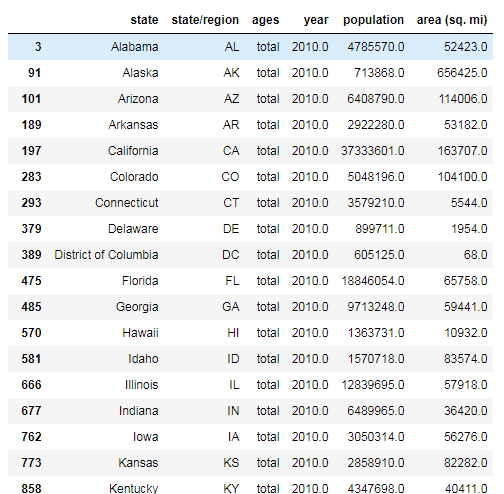Click Idaho's area value 83574.0
The image size is (504, 494).
465,359
